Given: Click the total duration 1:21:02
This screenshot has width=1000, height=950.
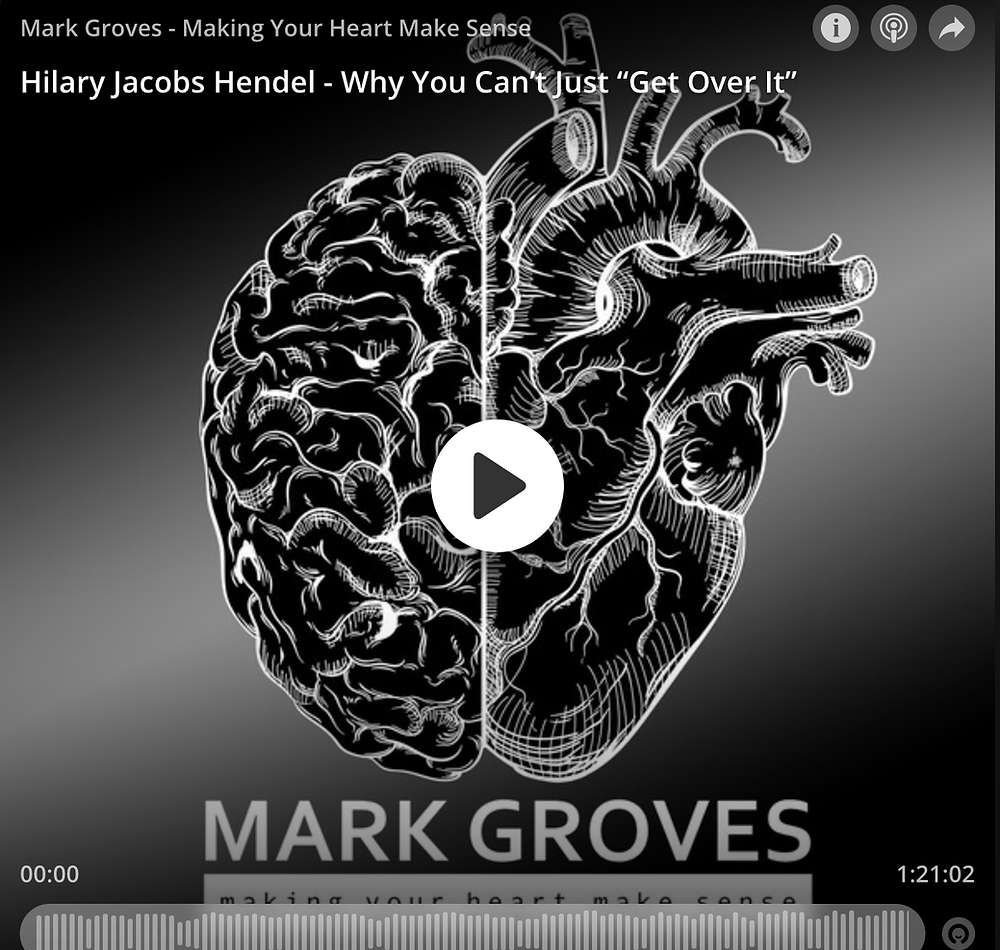Looking at the screenshot, I should point(936,874).
